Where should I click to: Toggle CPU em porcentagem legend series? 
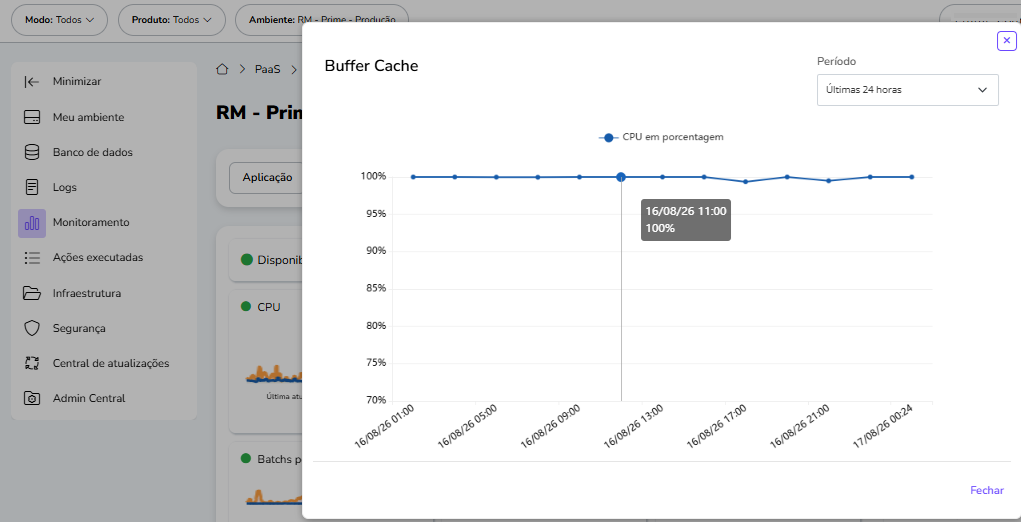click(x=661, y=137)
